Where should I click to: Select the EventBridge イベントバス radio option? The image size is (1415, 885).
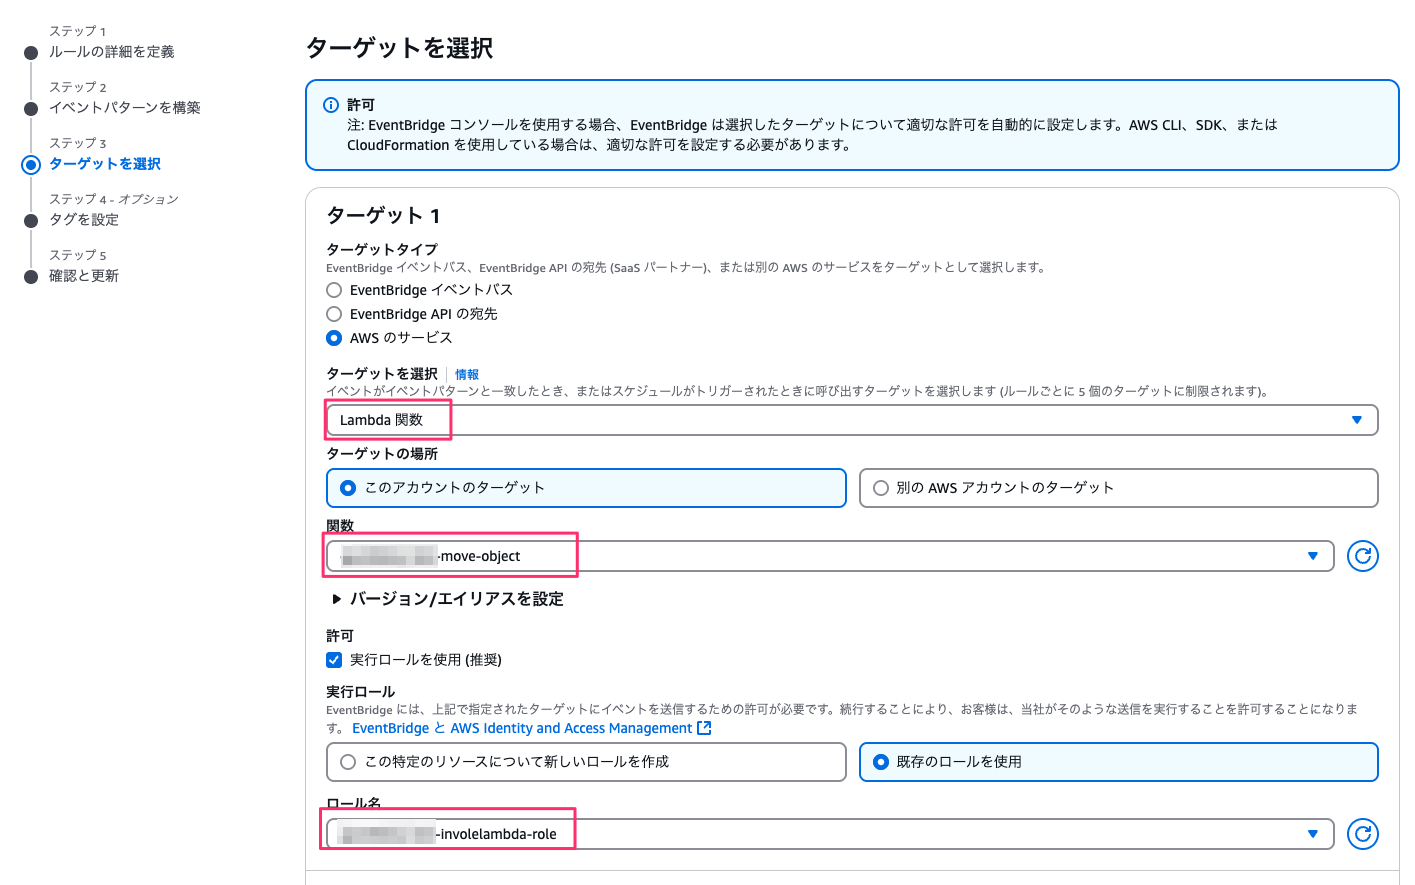334,290
